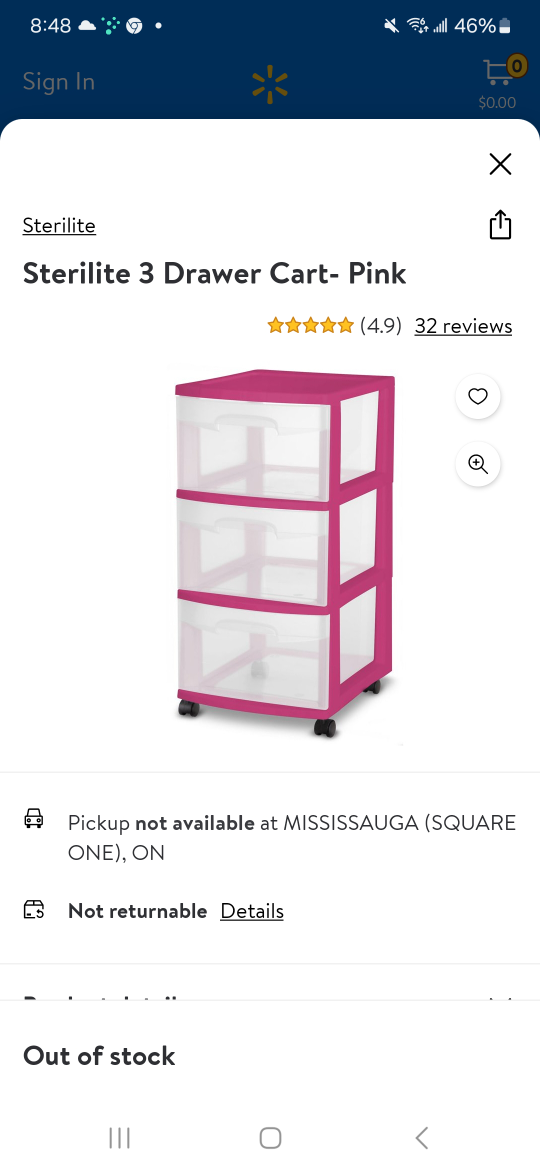Screen dimensions: 540x1170
Task: Close the product details sheet
Action: 500,163
